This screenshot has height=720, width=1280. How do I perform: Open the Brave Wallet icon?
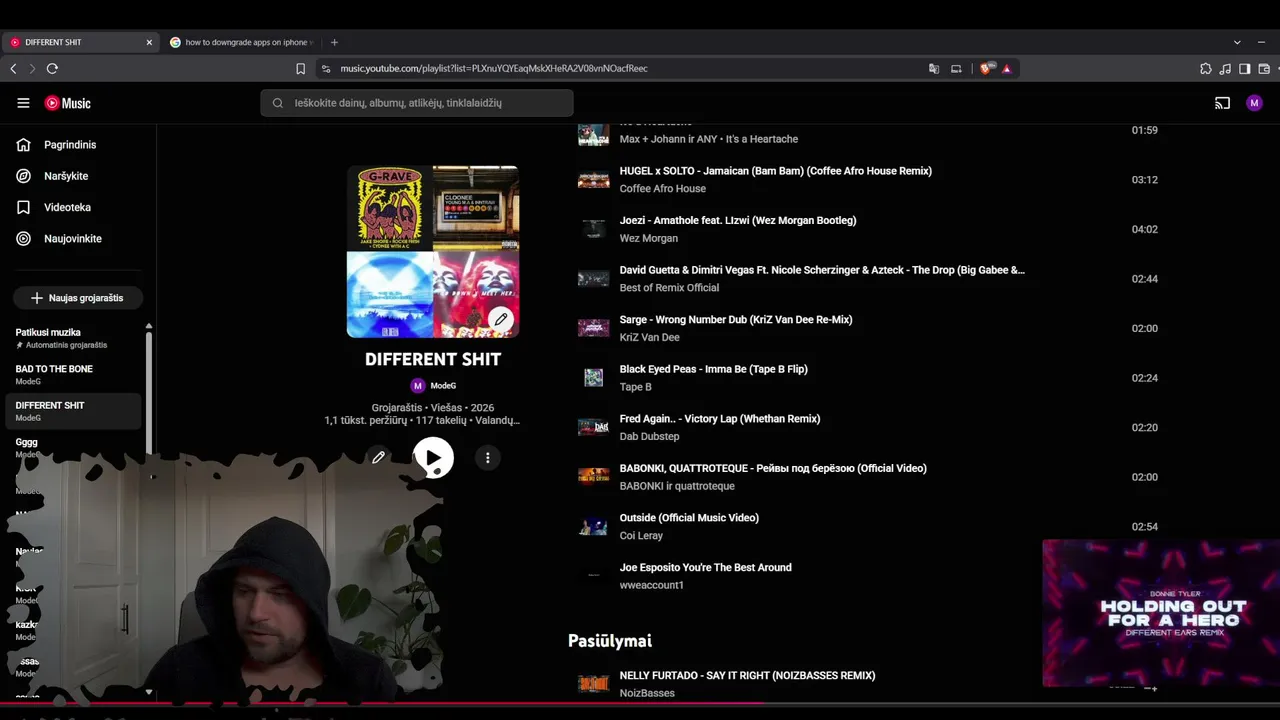(1264, 68)
